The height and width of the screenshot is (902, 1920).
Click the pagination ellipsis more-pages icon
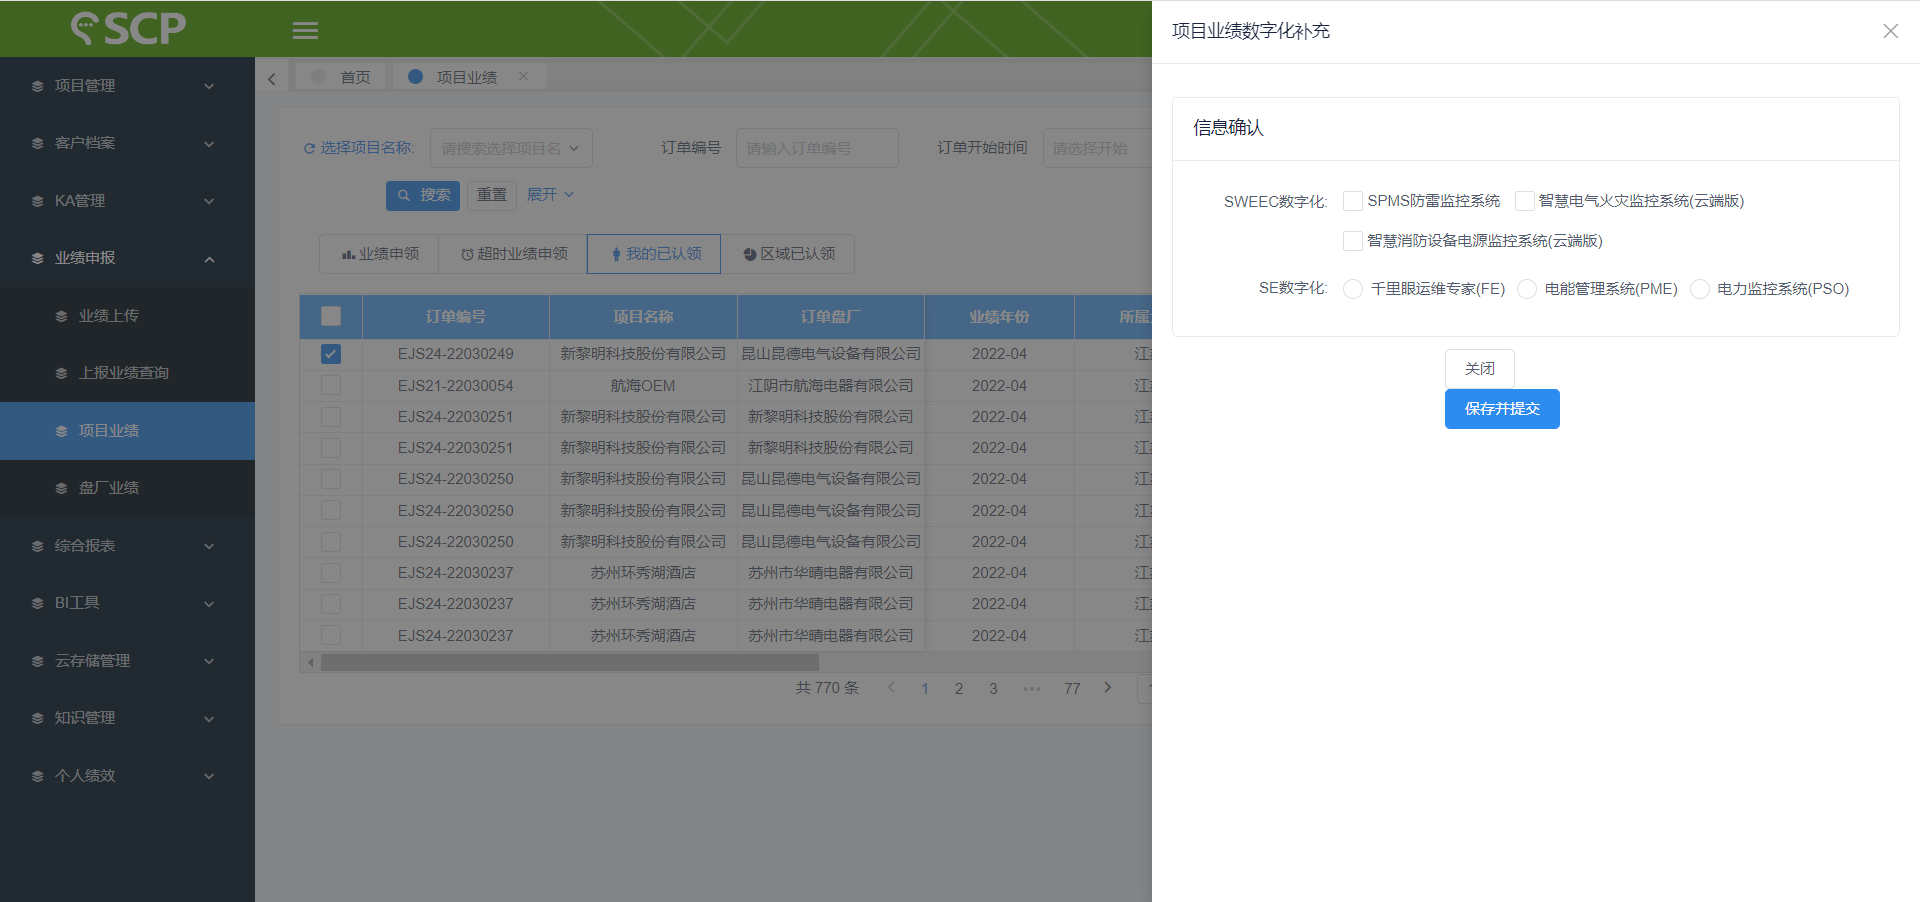click(x=1032, y=688)
